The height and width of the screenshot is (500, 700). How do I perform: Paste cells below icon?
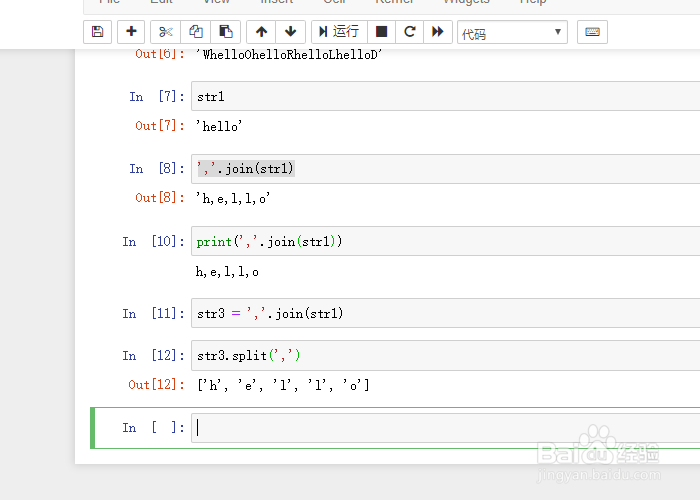point(225,32)
